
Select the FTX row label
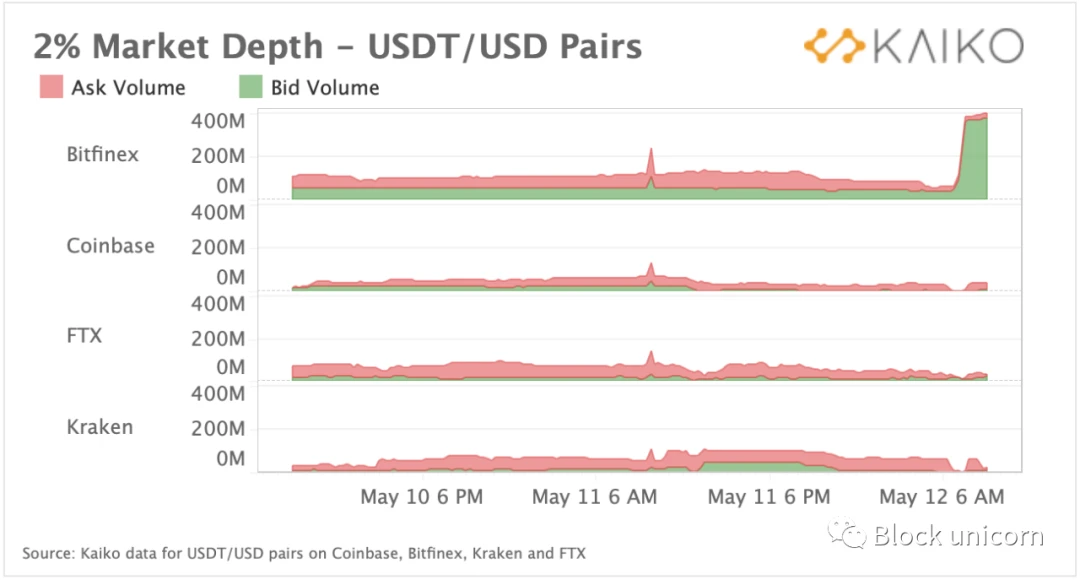pyautogui.click(x=84, y=335)
